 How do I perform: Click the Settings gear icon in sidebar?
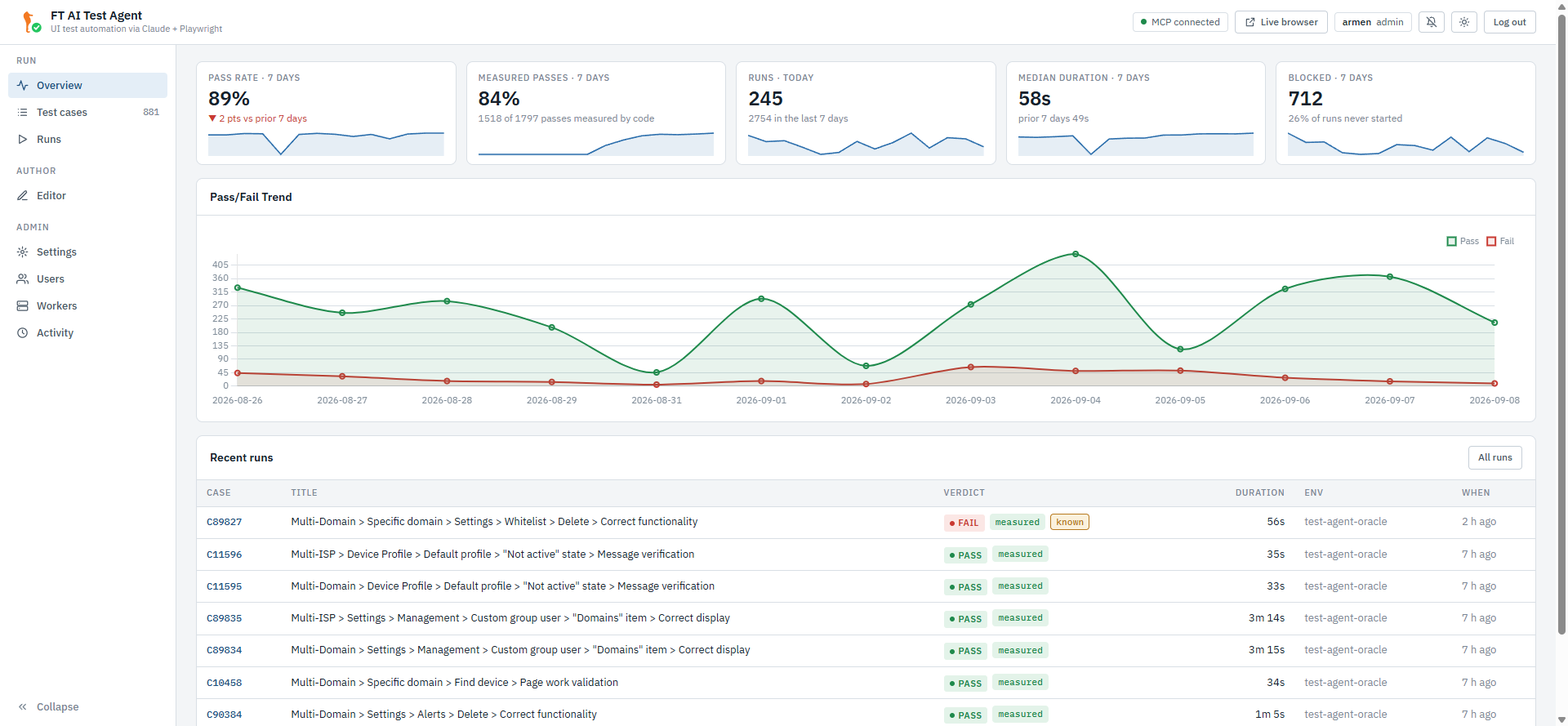23,252
